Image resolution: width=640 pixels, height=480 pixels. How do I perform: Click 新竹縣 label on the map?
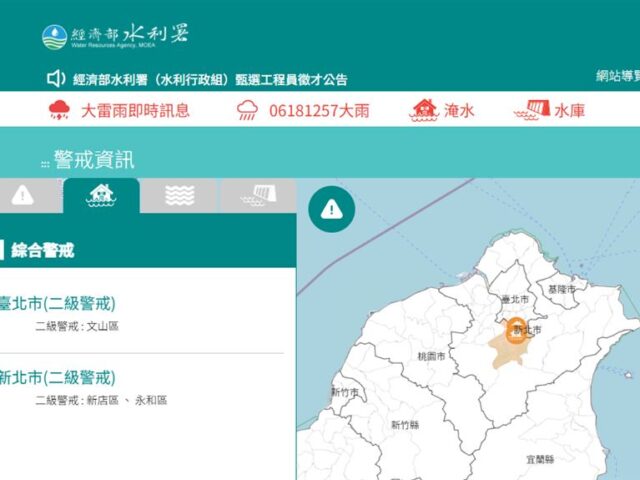tap(405, 425)
